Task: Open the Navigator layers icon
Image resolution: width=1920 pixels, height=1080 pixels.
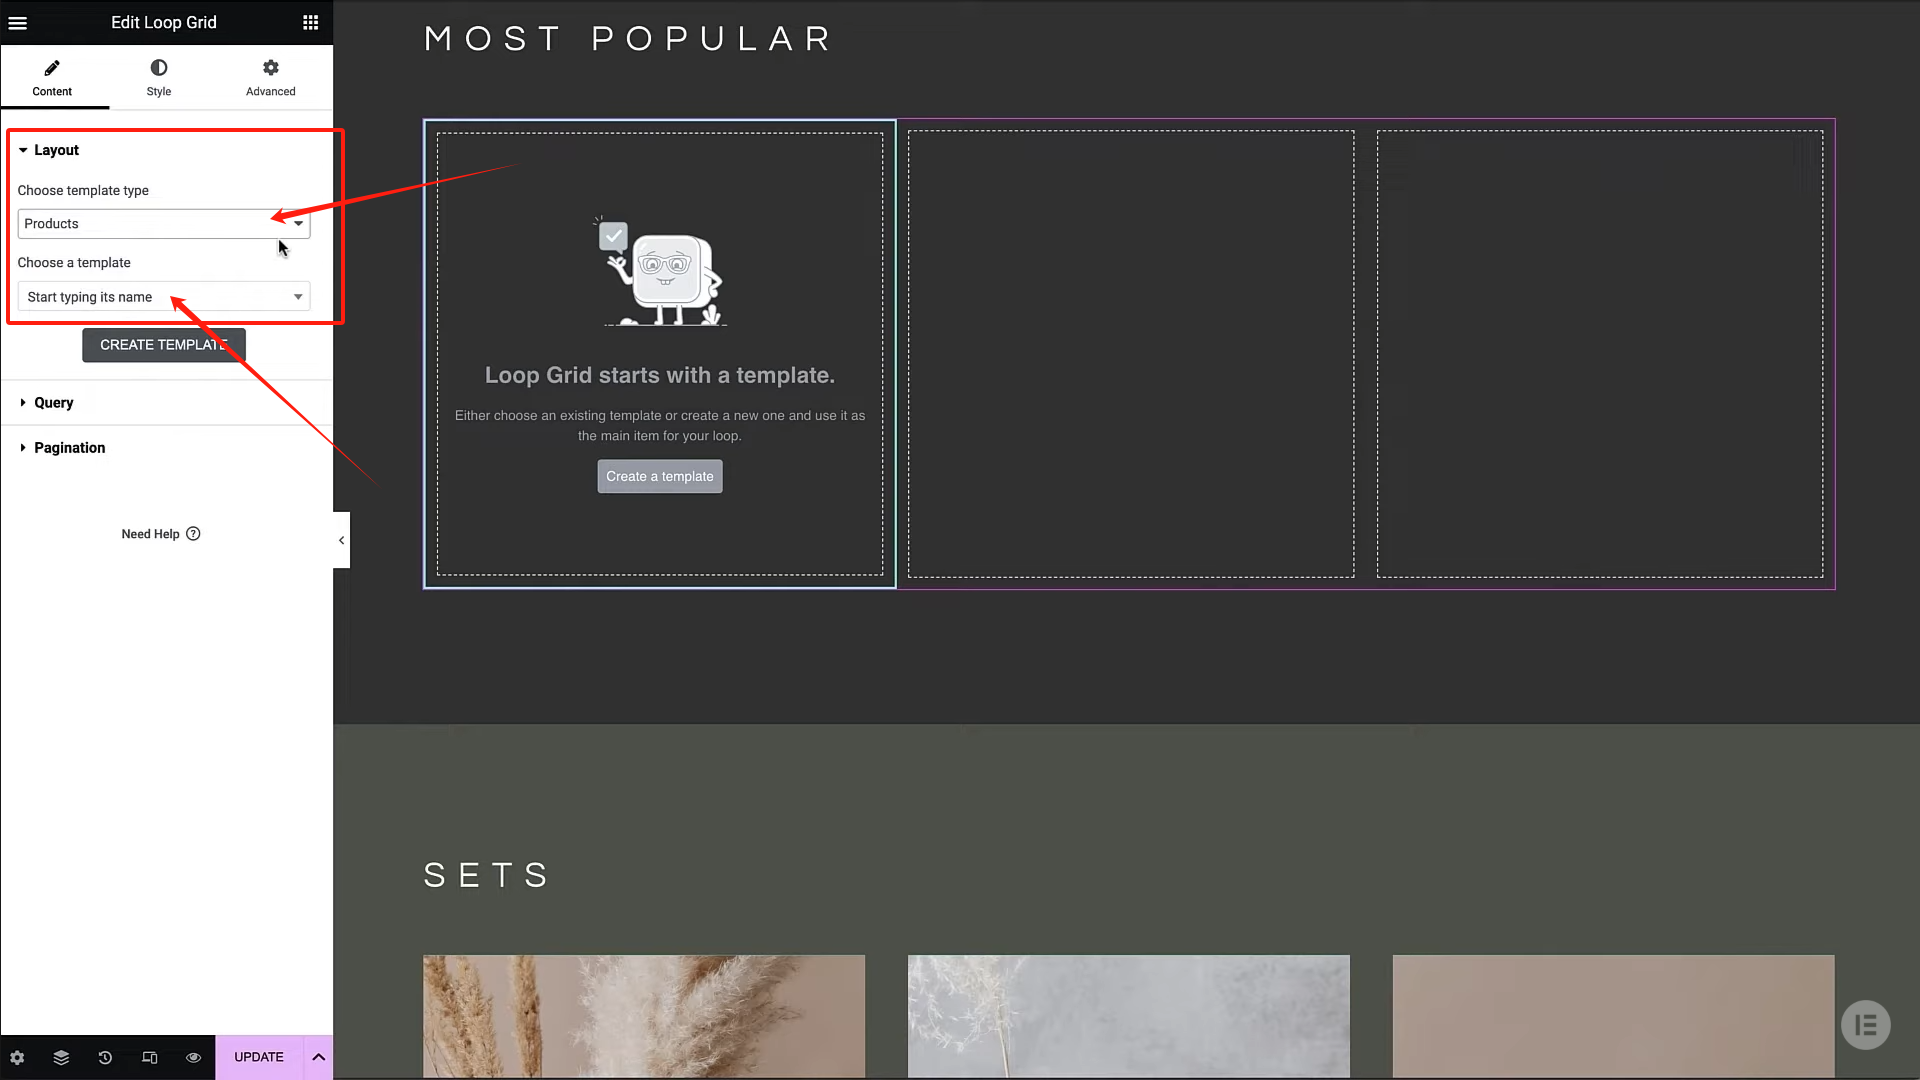Action: [61, 1057]
